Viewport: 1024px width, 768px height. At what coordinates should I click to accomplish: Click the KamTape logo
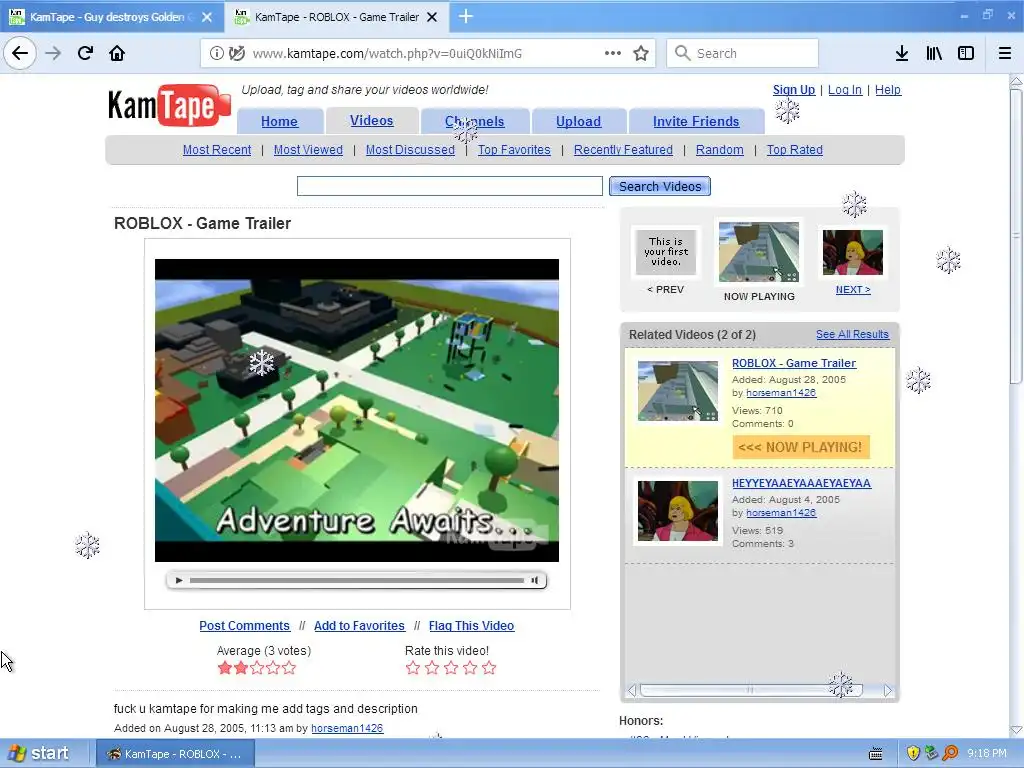click(170, 105)
